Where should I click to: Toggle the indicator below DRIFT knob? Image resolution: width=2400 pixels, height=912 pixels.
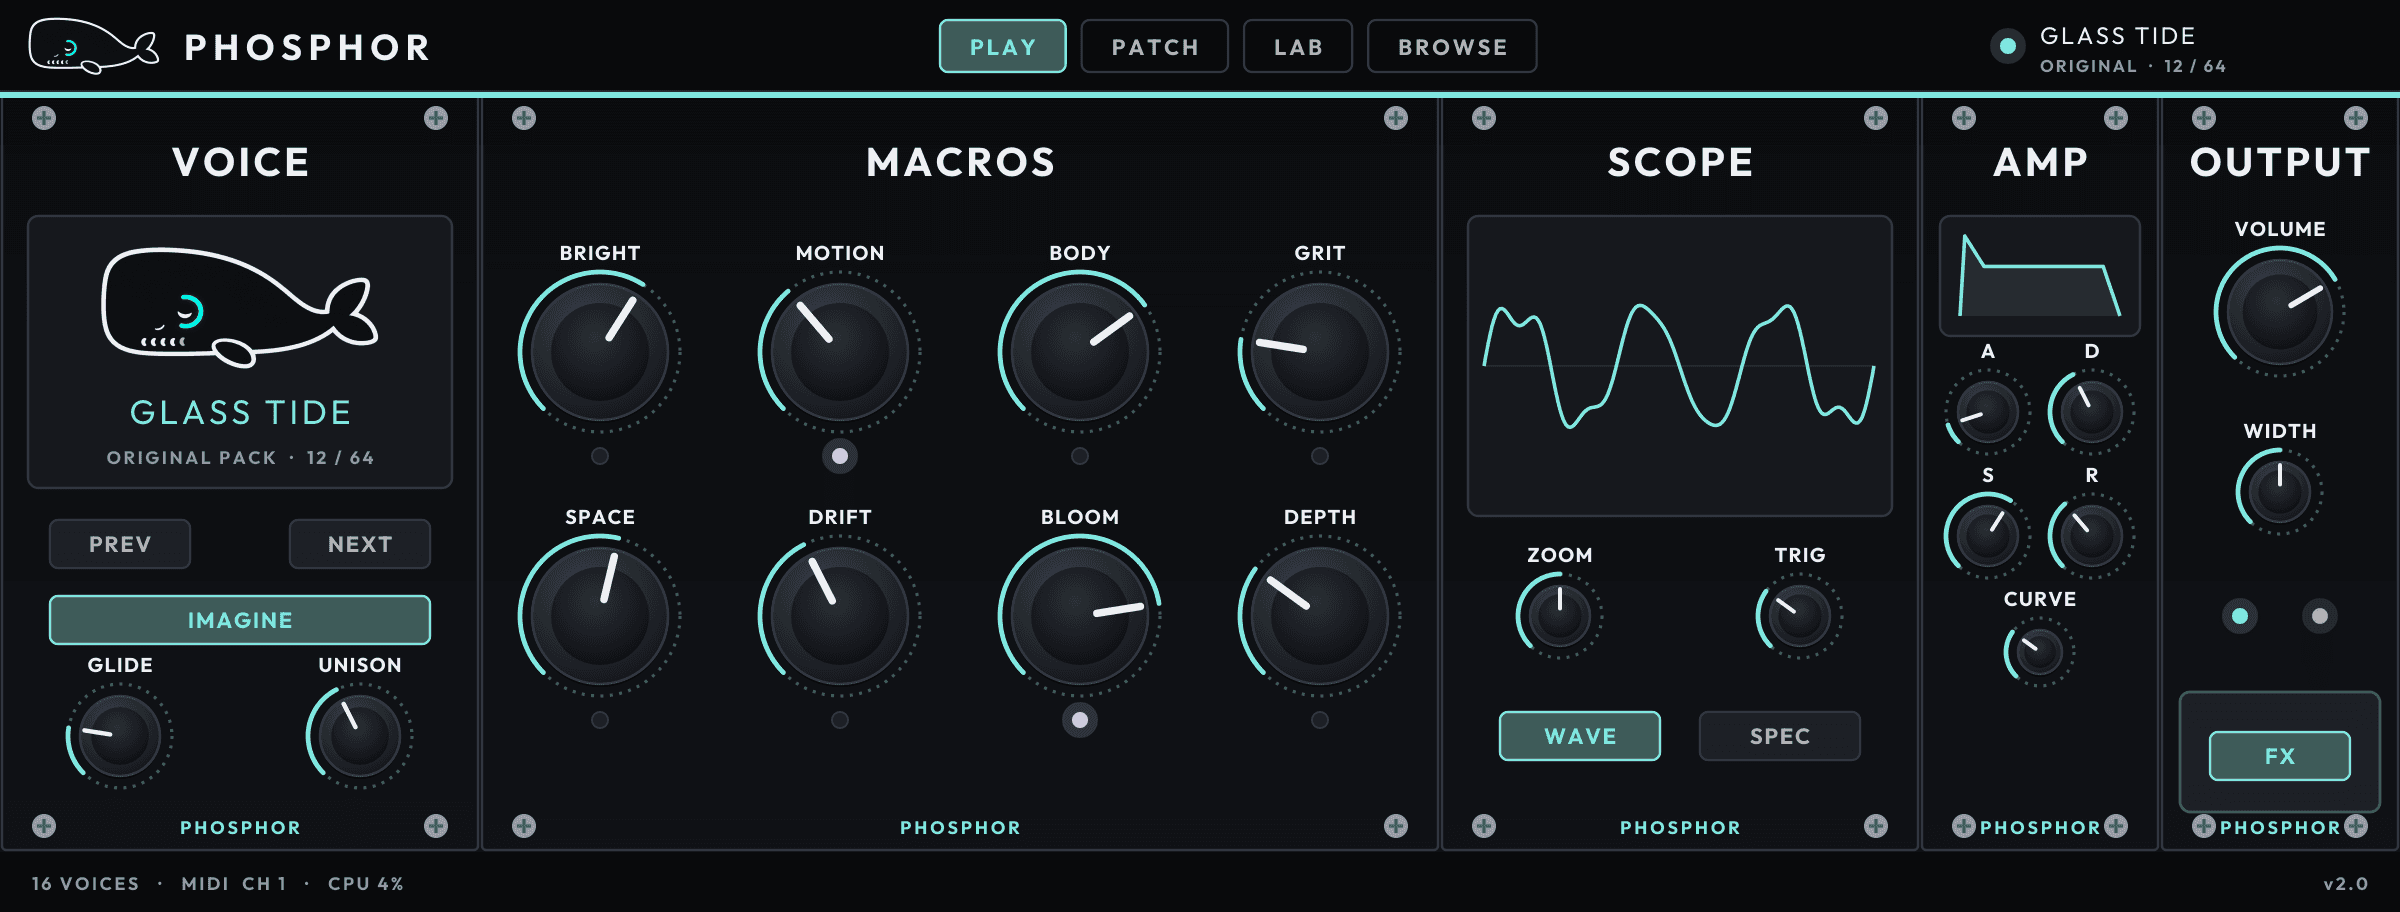pyautogui.click(x=840, y=720)
